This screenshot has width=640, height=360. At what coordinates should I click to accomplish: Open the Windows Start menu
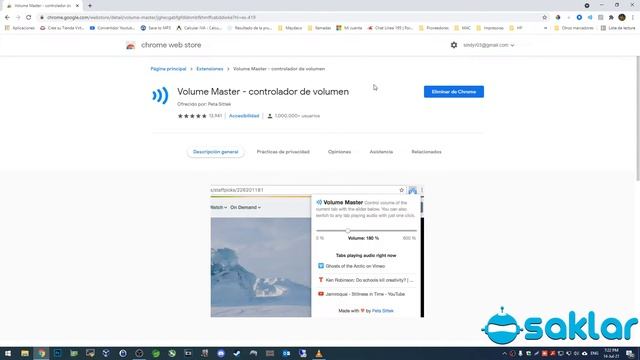pos(8,353)
